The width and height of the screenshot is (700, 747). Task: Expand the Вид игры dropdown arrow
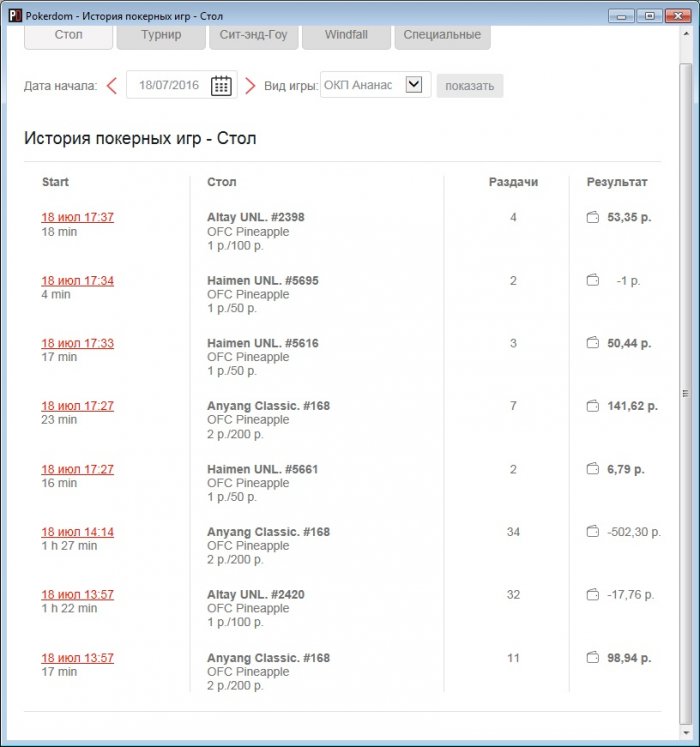(x=414, y=85)
